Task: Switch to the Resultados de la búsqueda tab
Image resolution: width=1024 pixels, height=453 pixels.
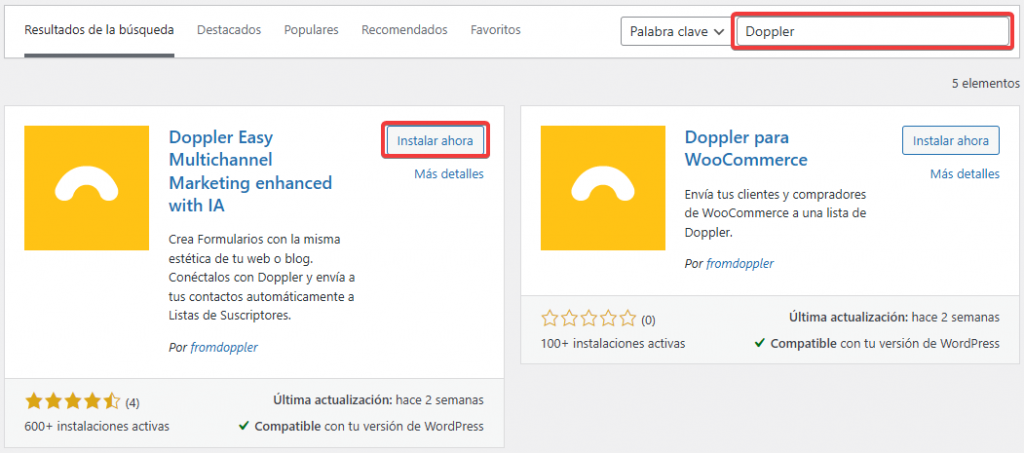Action: coord(99,30)
